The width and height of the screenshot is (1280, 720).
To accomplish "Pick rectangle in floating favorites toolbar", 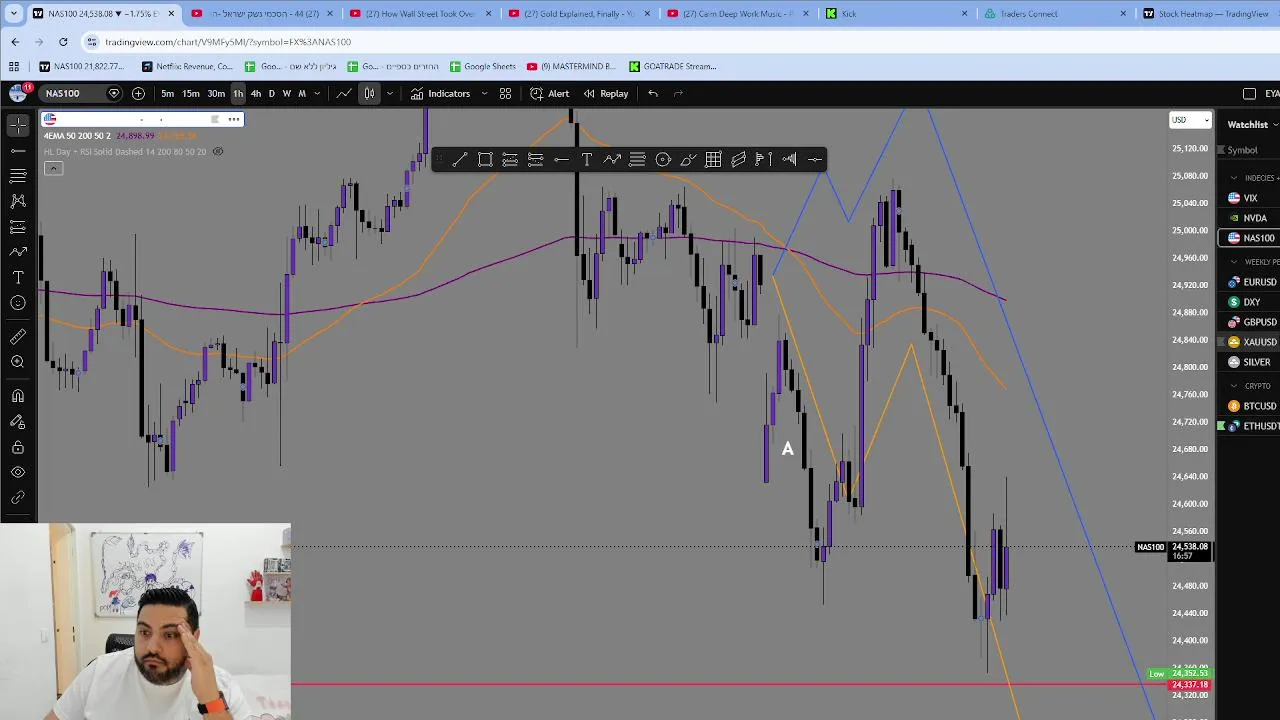I will click(485, 159).
